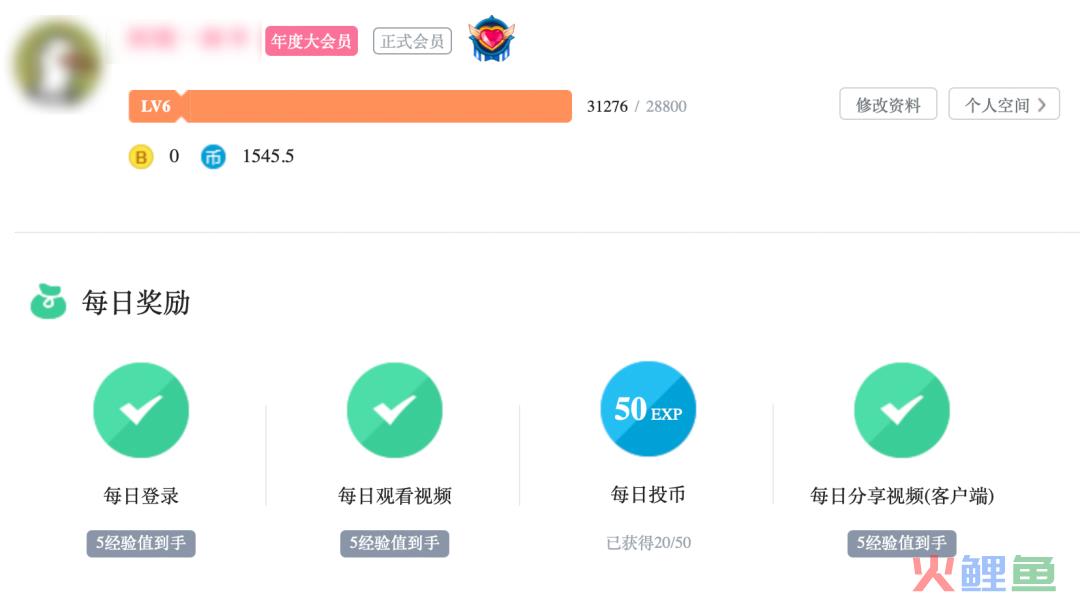
Task: Click the green money bag 每日奖励 icon
Action: point(48,301)
